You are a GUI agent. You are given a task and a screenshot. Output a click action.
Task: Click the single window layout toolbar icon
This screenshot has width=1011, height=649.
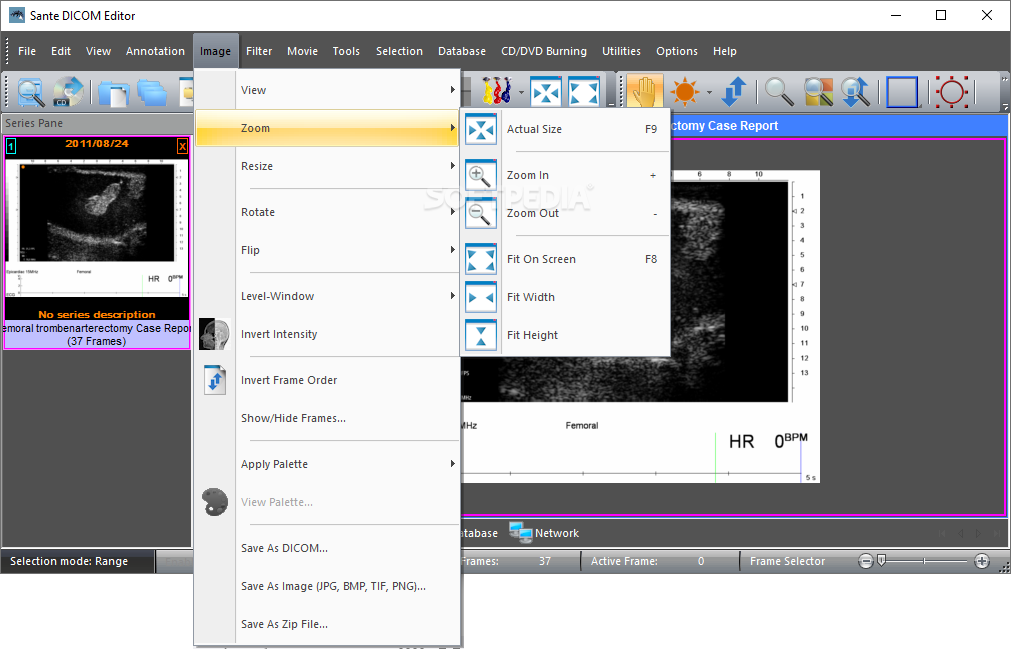pos(114,92)
